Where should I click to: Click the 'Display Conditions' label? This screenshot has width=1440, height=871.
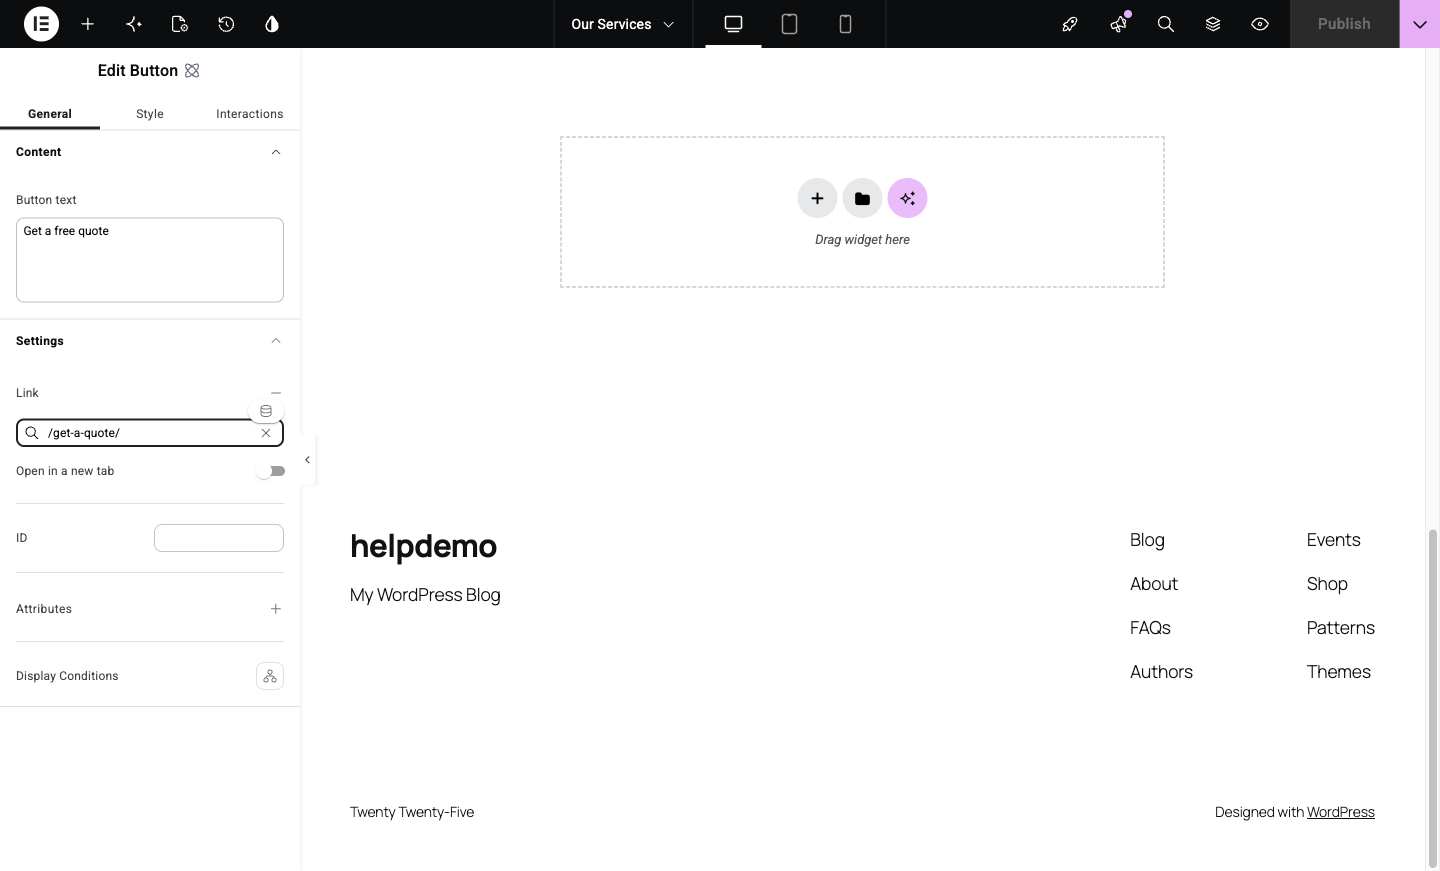click(x=67, y=676)
